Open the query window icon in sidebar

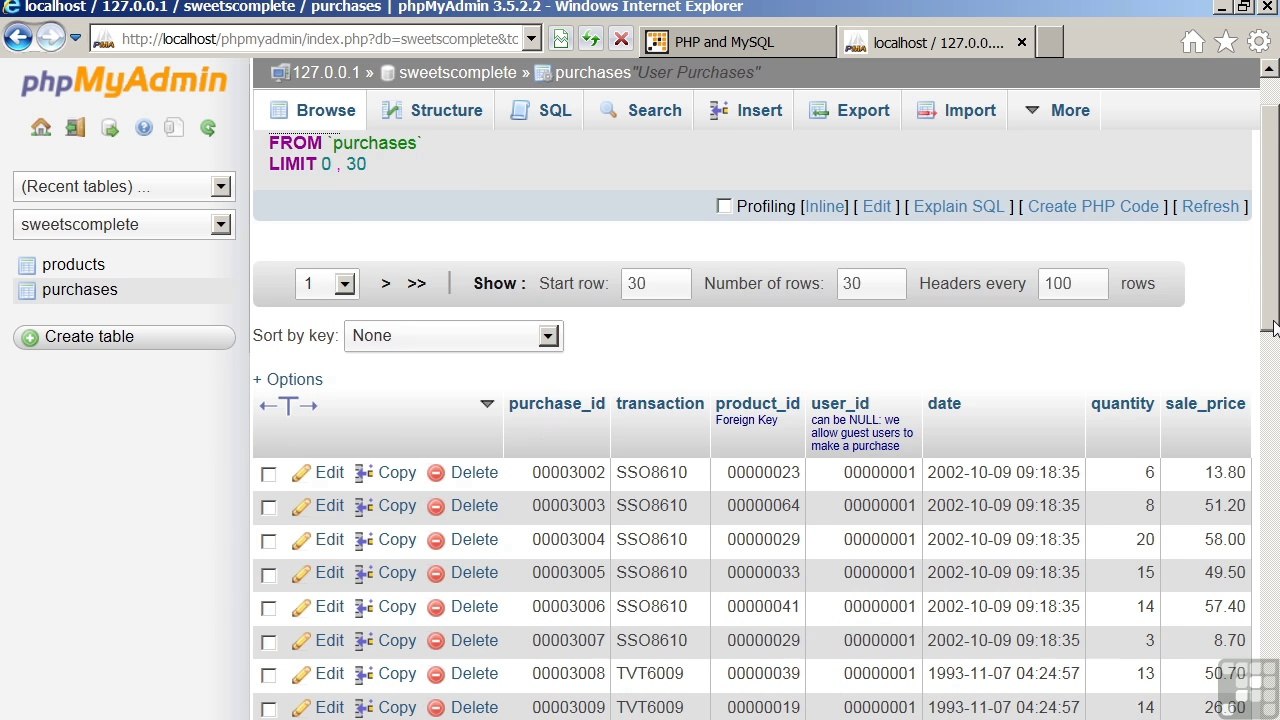coord(110,127)
